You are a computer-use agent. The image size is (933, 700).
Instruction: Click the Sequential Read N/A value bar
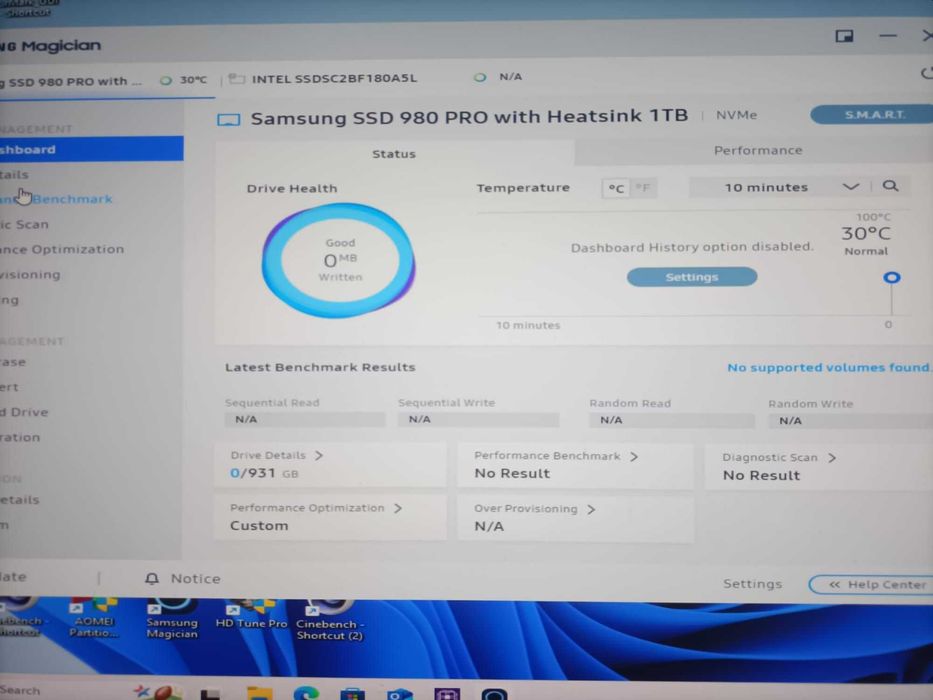click(305, 419)
